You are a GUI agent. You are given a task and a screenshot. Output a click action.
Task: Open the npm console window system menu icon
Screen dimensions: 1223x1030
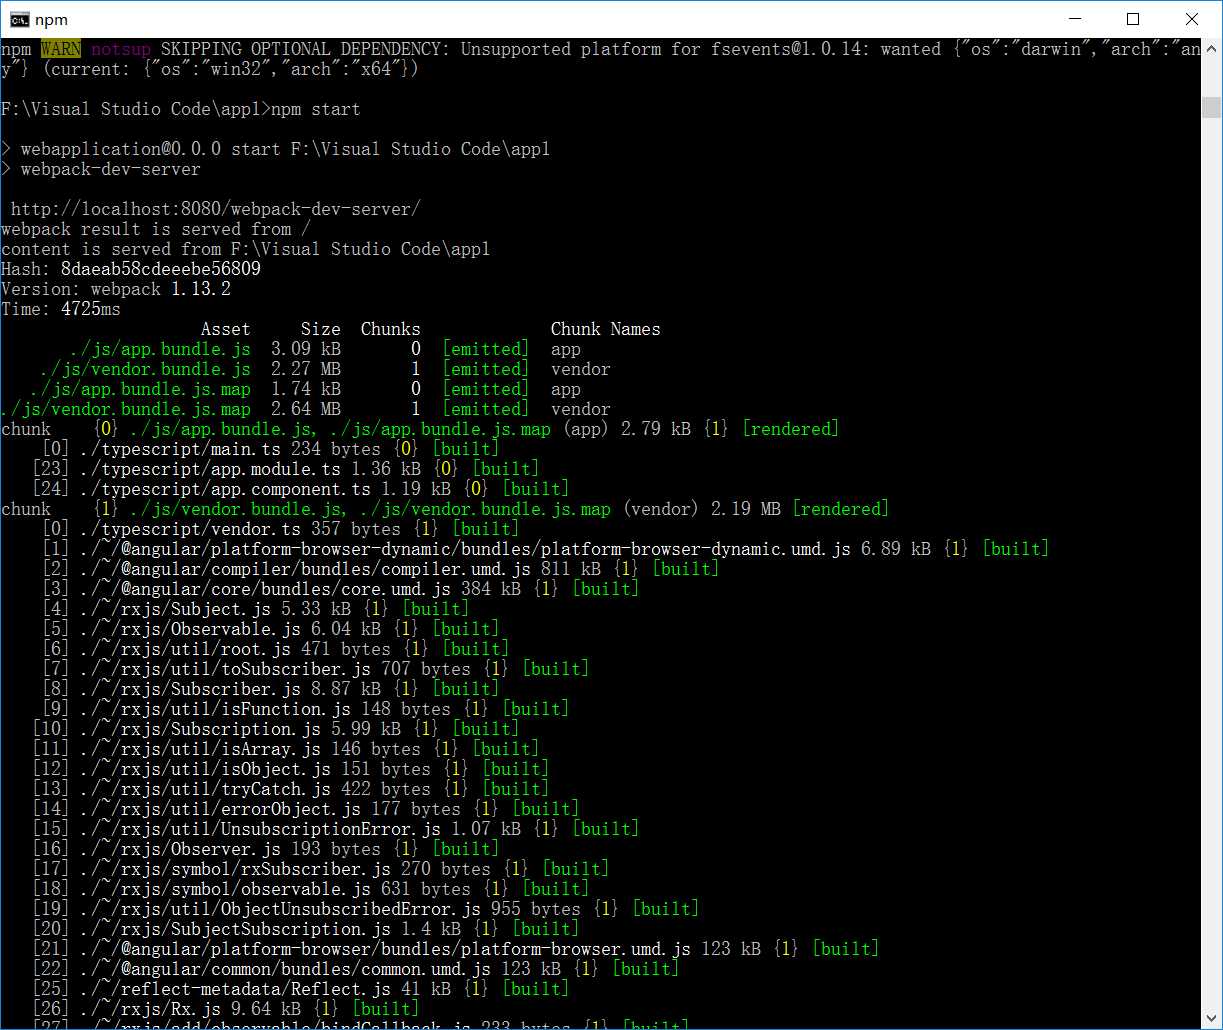tap(18, 19)
